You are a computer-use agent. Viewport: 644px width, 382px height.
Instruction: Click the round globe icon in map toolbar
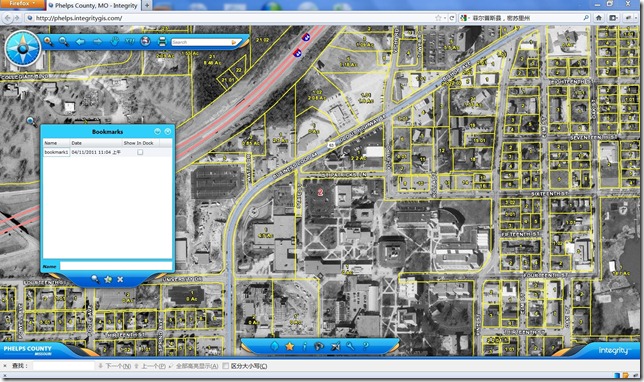[145, 41]
